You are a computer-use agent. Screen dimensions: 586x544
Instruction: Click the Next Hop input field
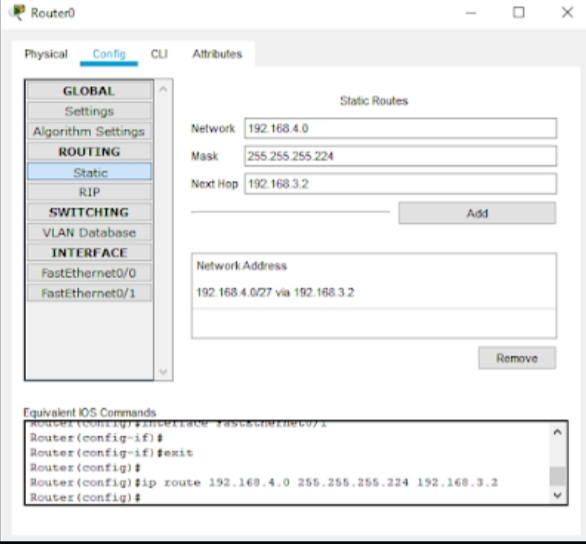click(401, 183)
